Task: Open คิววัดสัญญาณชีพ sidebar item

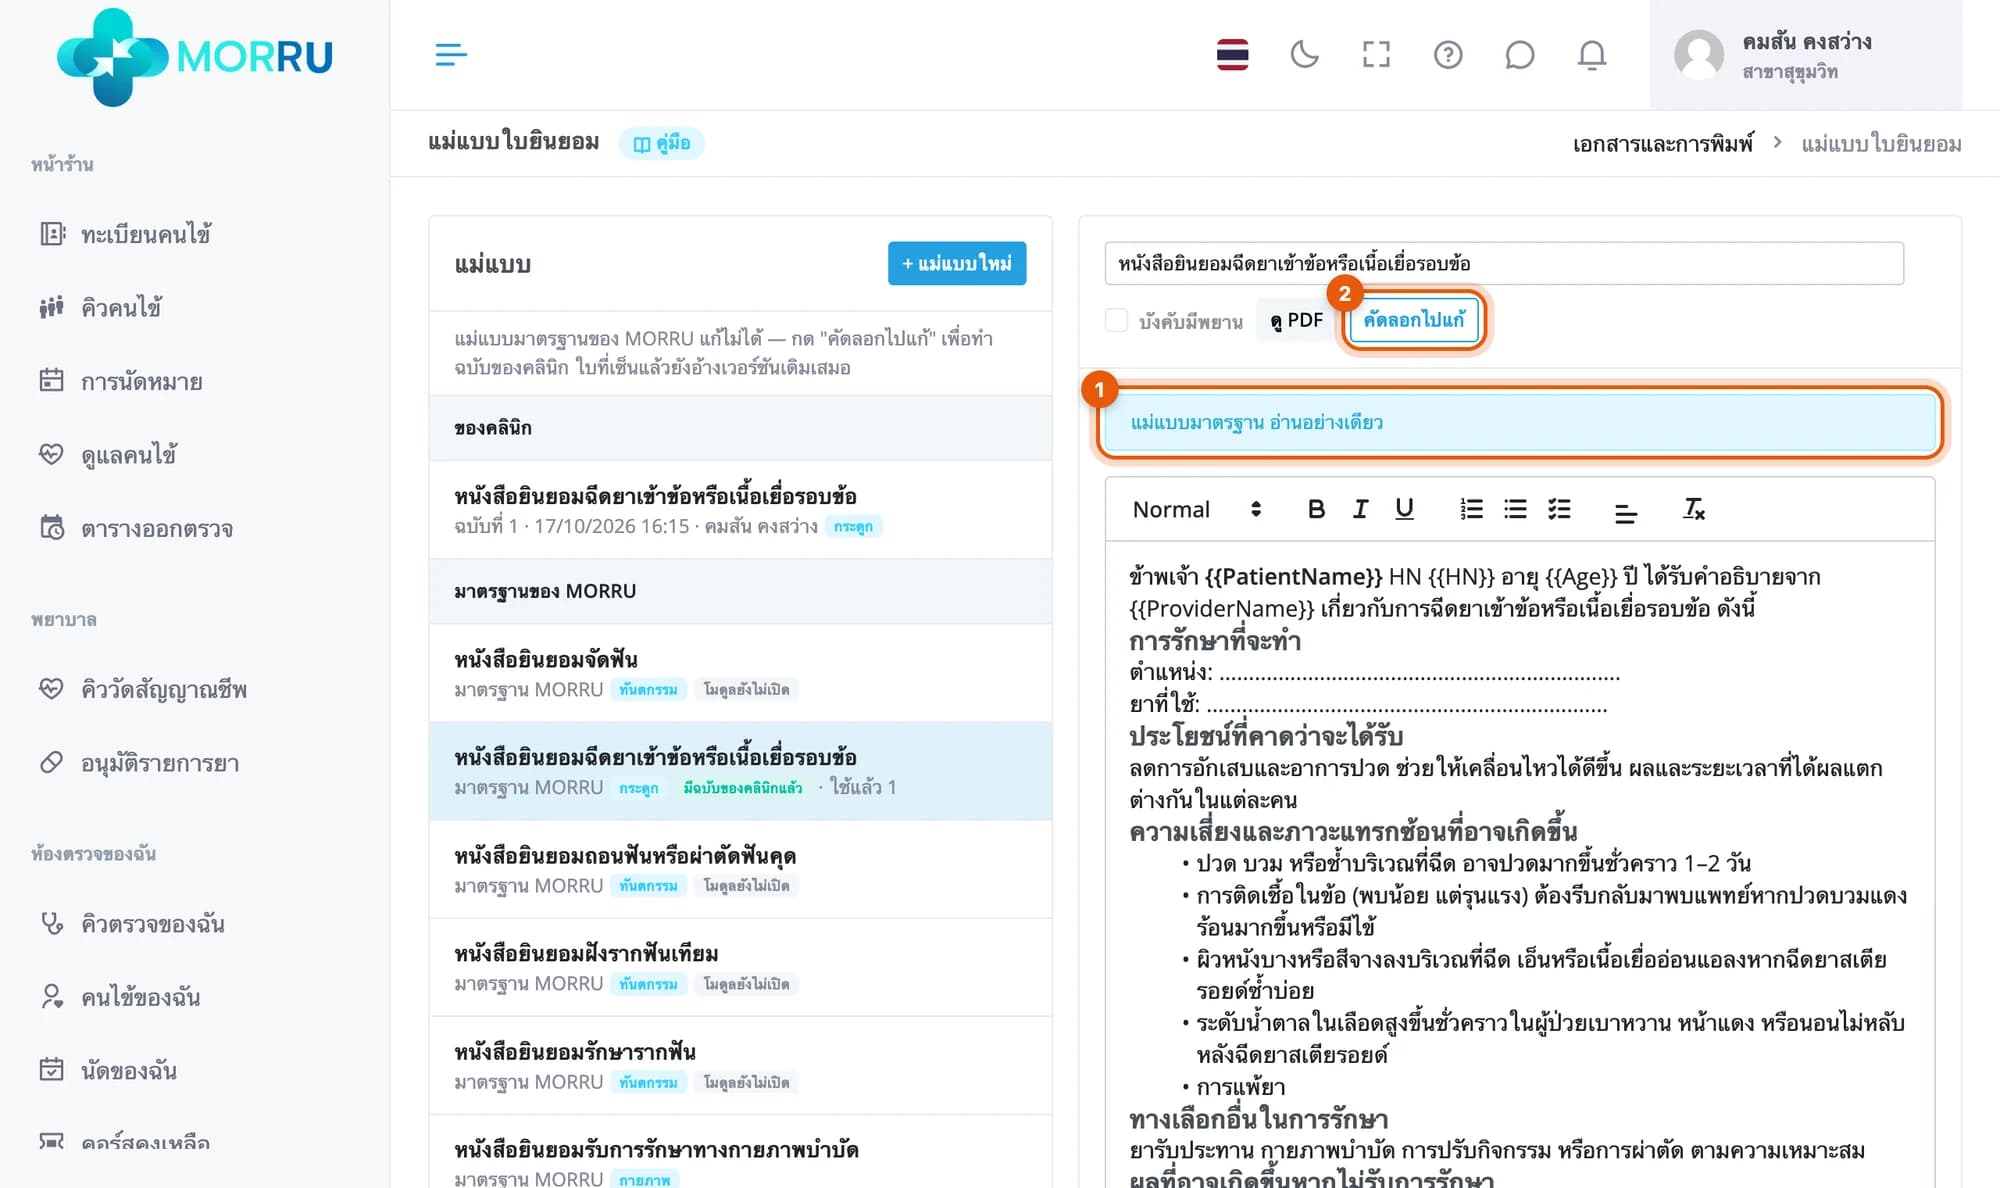Action: tap(143, 689)
